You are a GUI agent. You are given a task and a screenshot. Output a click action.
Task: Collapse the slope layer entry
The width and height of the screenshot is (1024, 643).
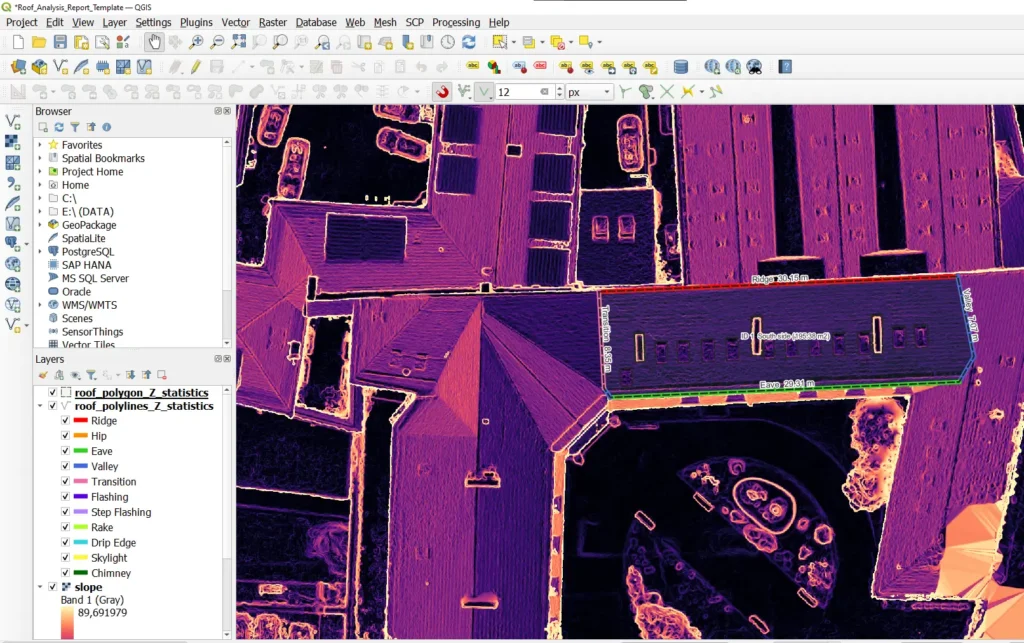tap(39, 587)
